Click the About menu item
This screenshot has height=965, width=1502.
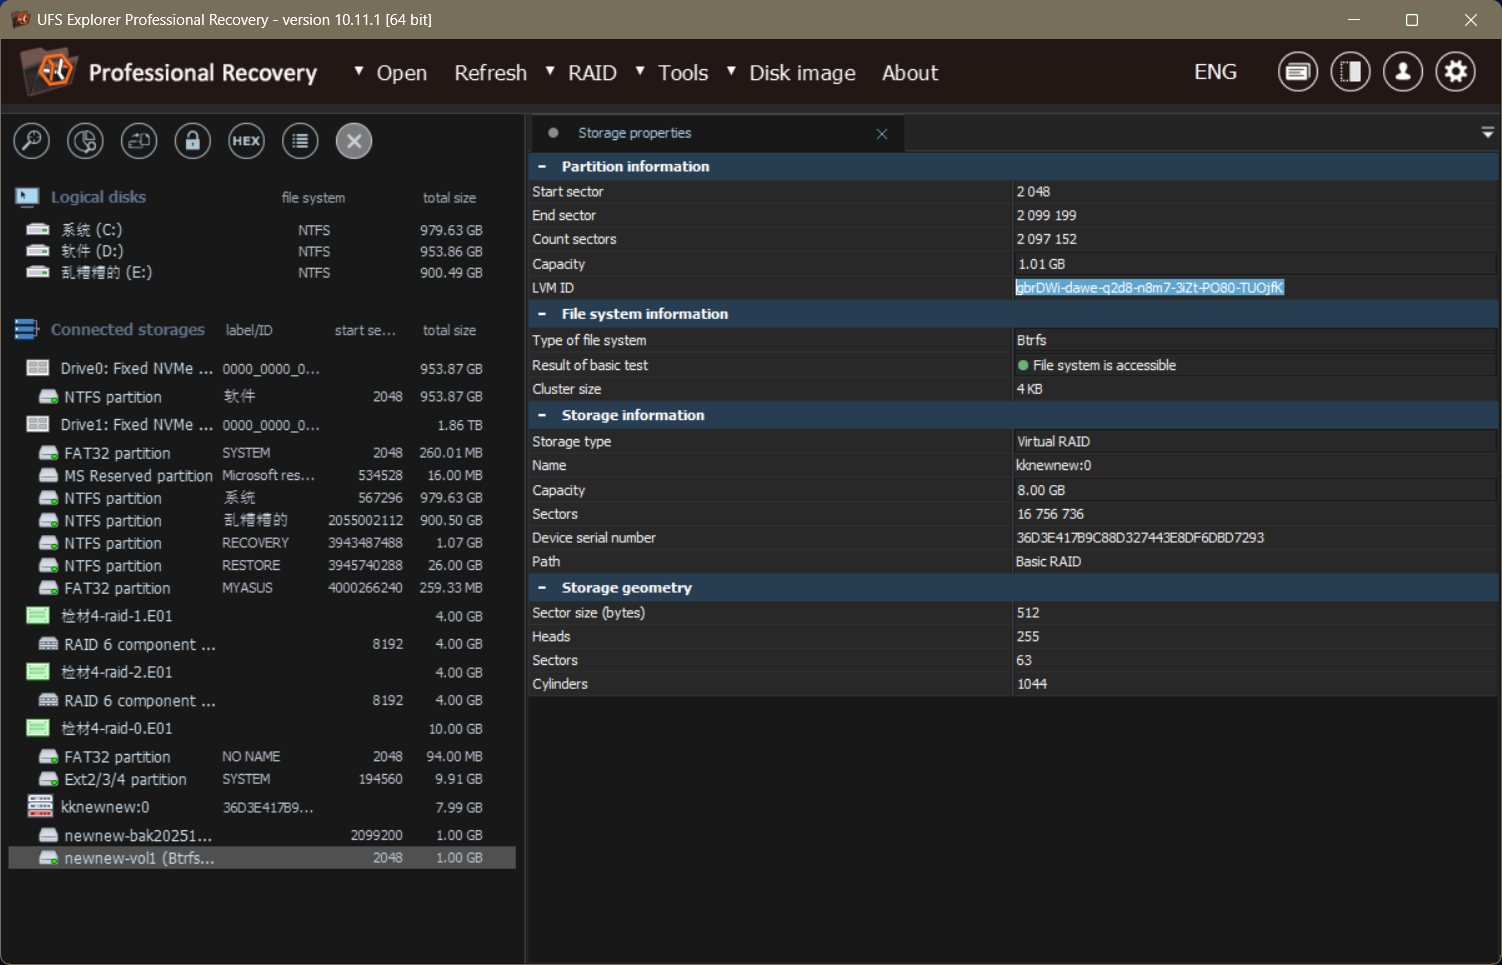[x=910, y=73]
